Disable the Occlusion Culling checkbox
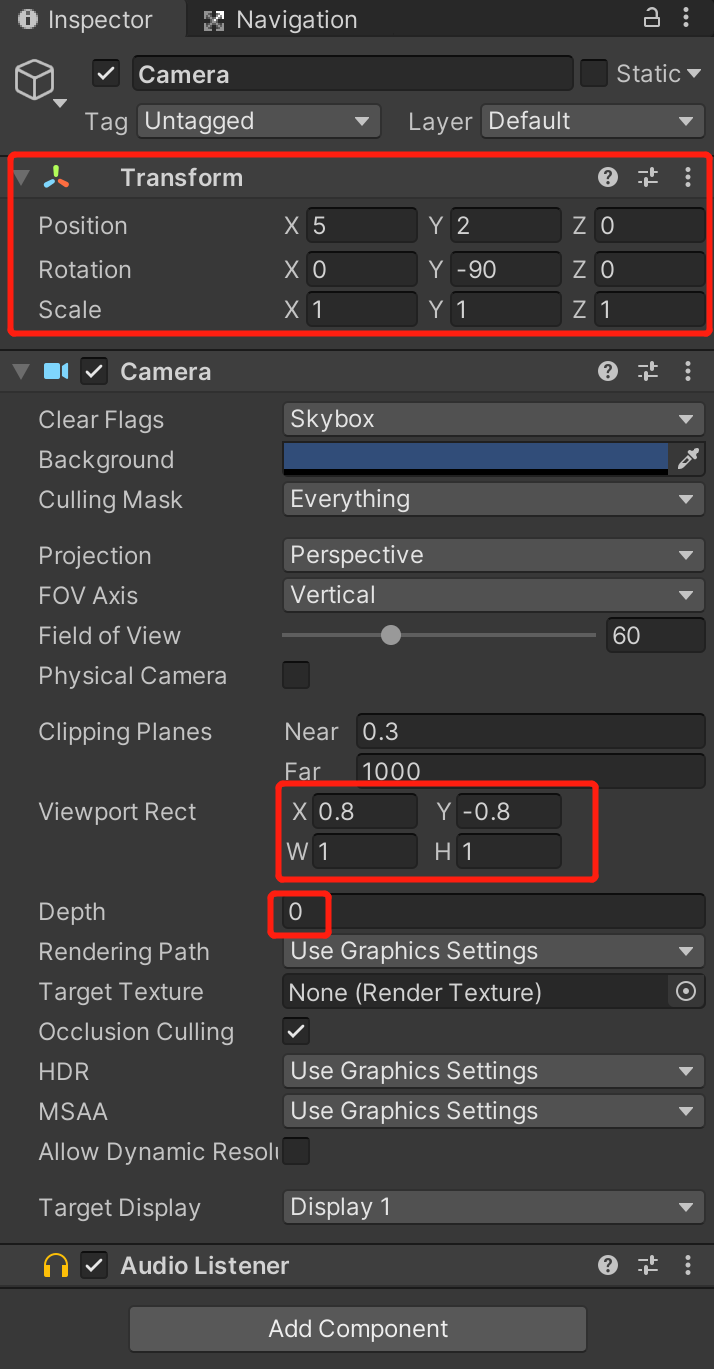The image size is (714, 1369). (x=296, y=1031)
